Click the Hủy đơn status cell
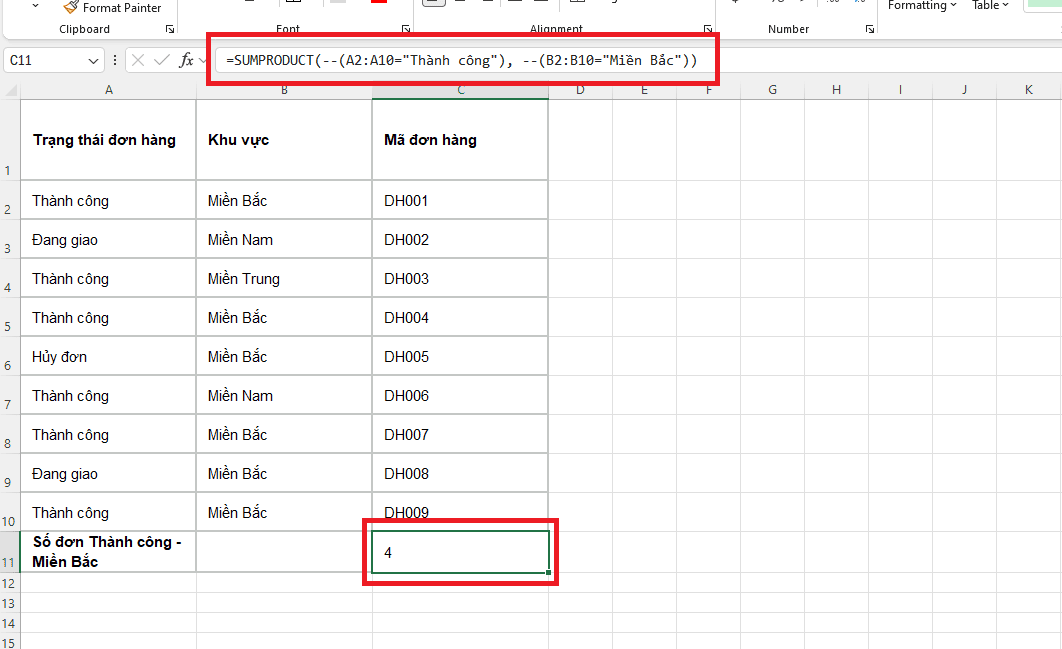Viewport: 1062px width, 649px height. tap(108, 356)
